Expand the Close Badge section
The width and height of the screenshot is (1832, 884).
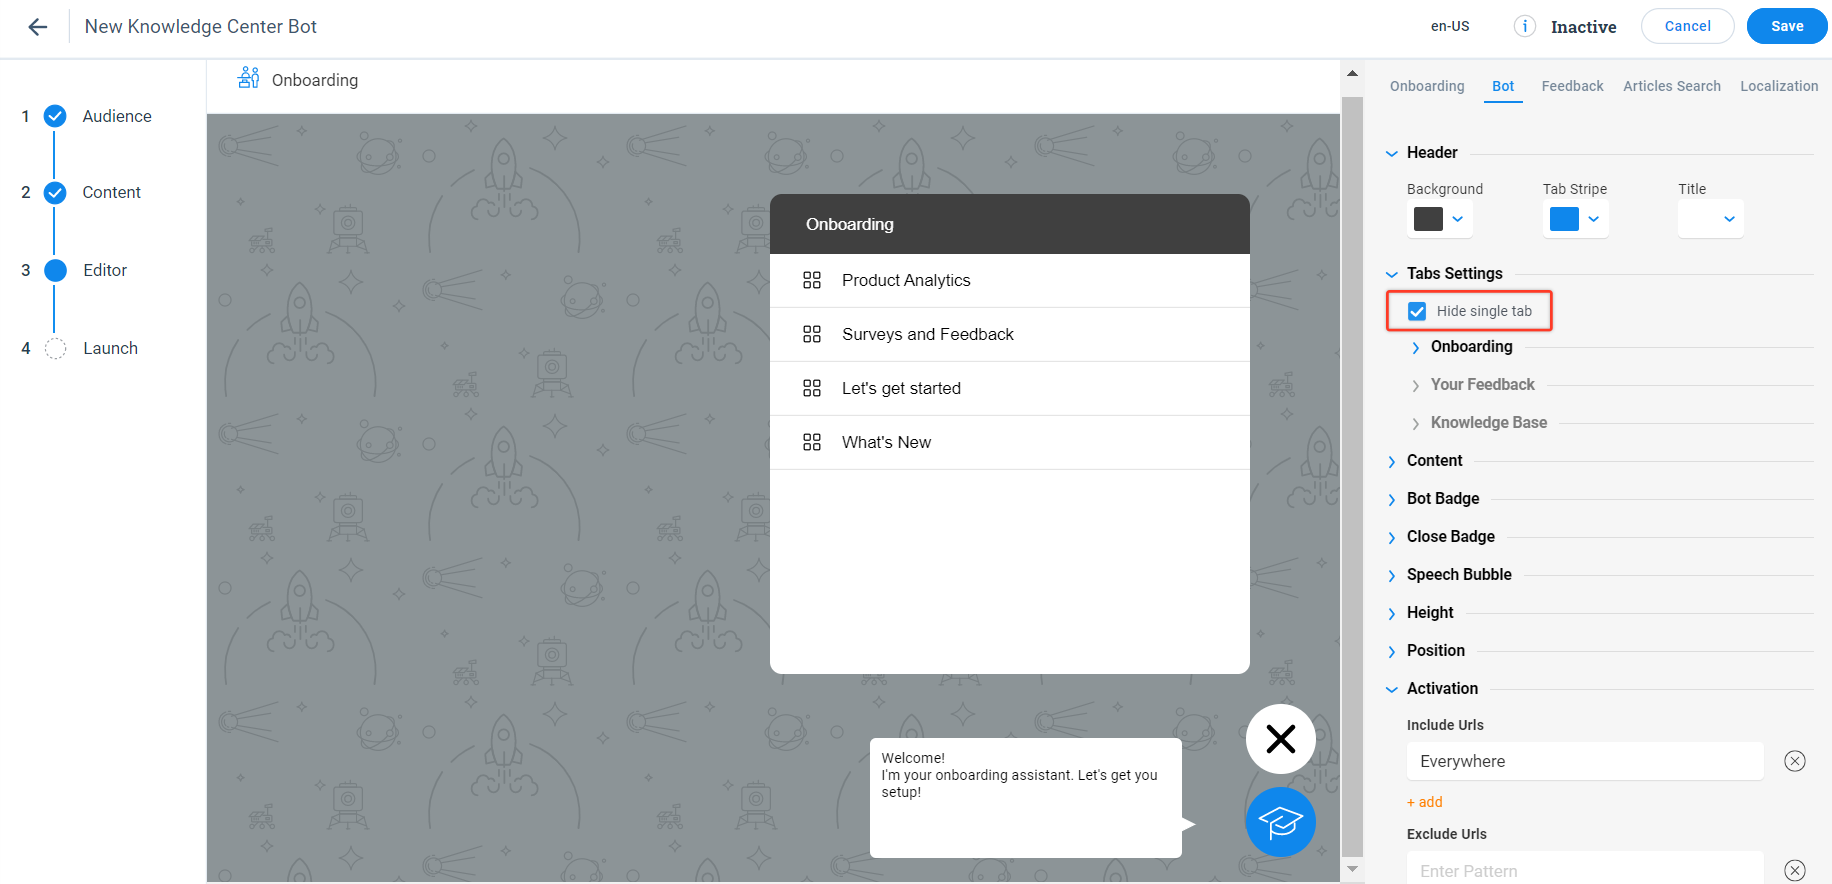1391,537
